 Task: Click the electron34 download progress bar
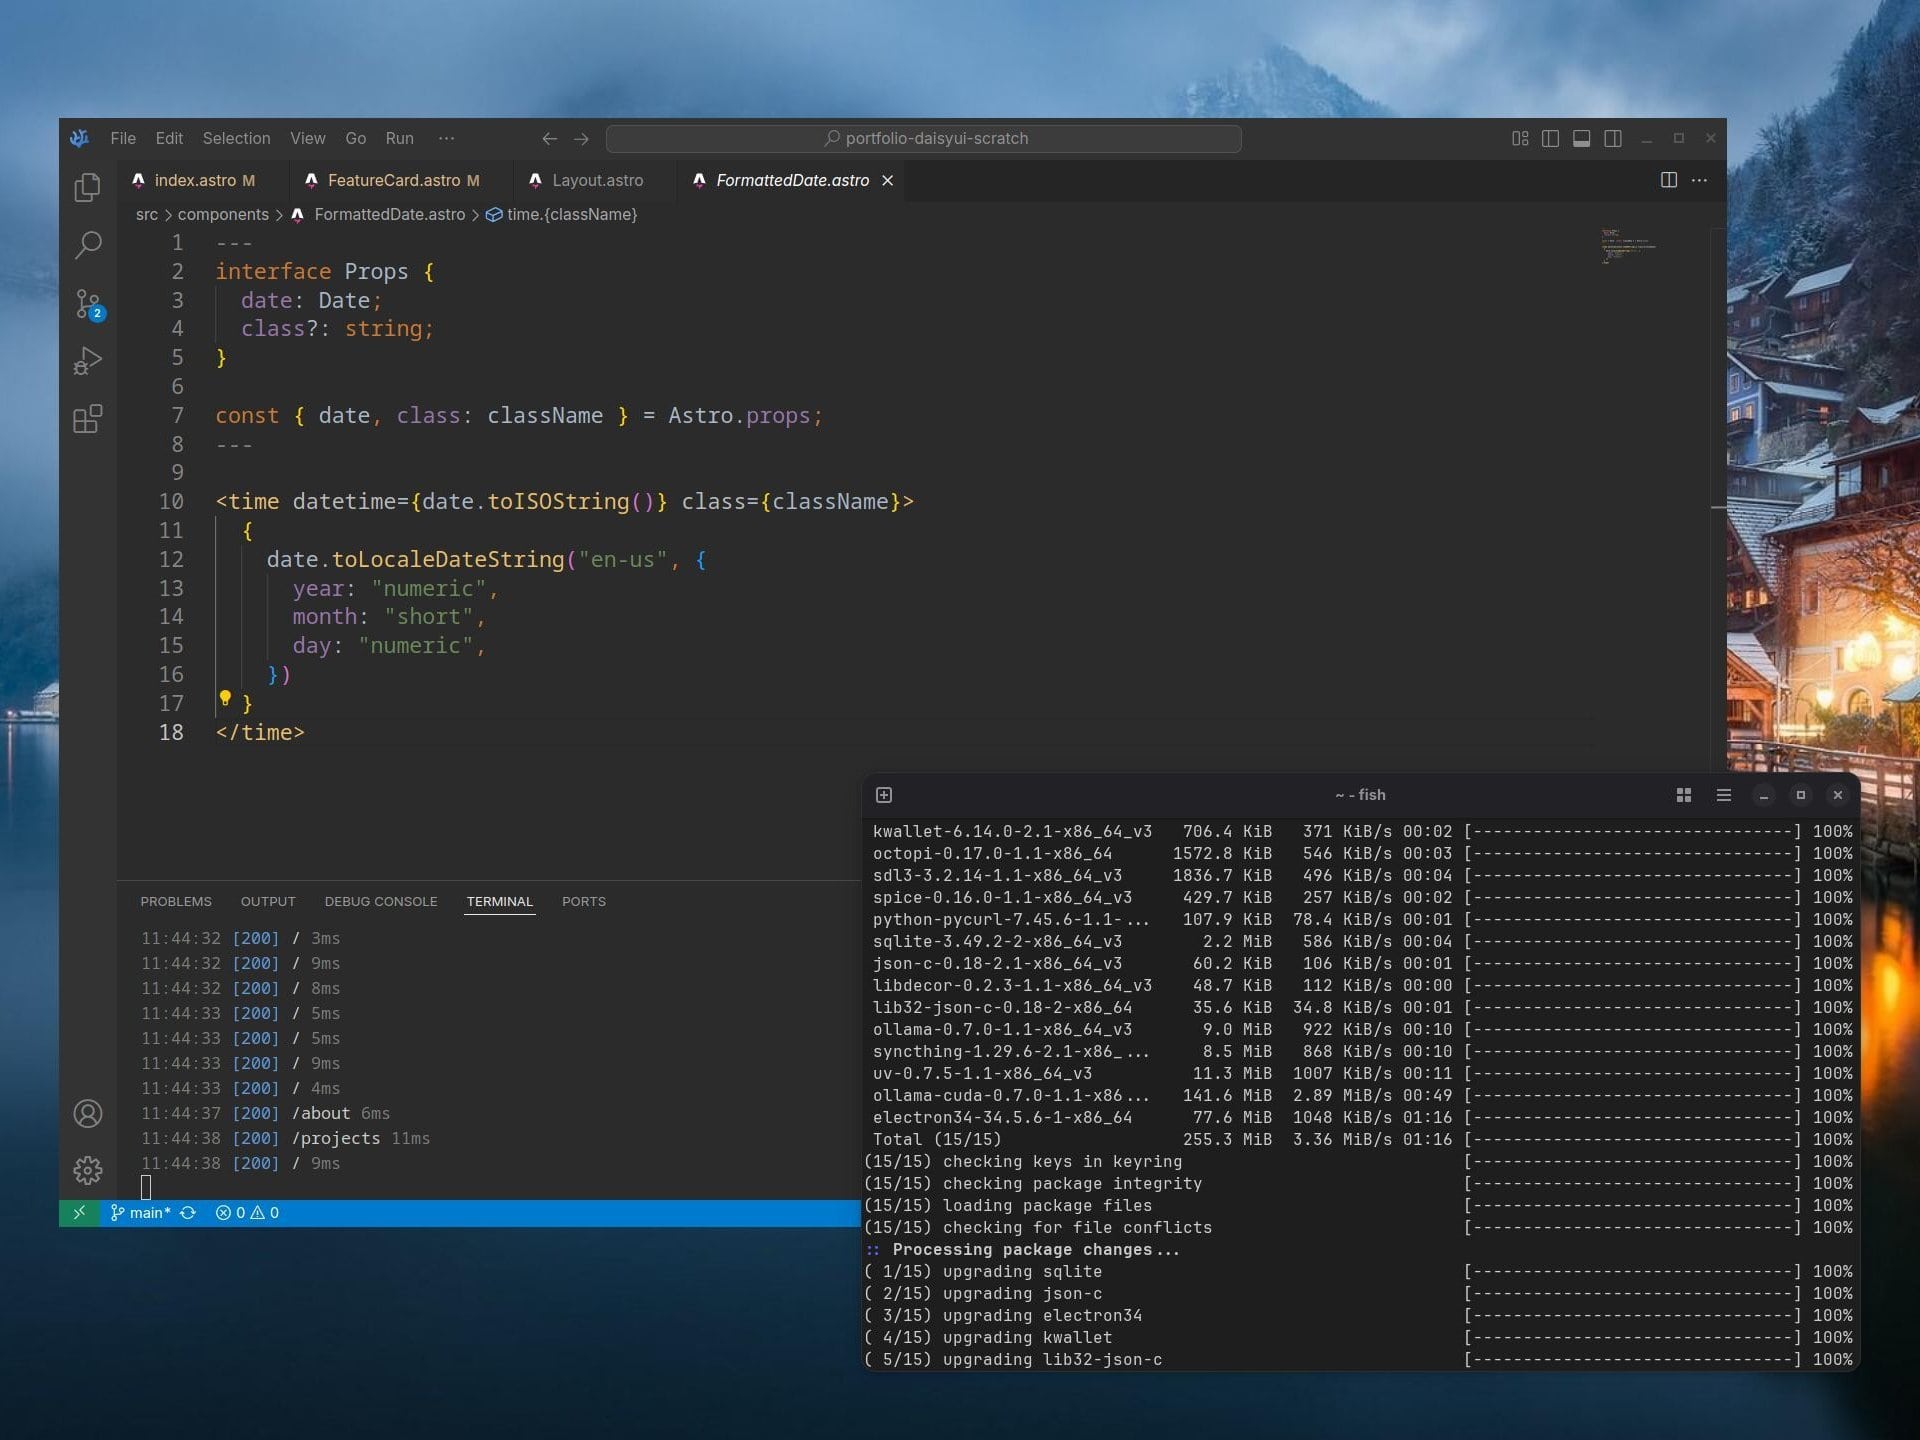pos(1633,1117)
